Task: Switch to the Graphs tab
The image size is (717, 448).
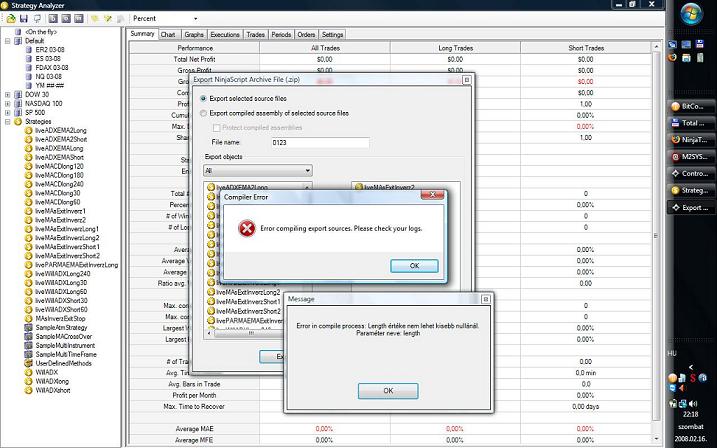Action: point(194,35)
